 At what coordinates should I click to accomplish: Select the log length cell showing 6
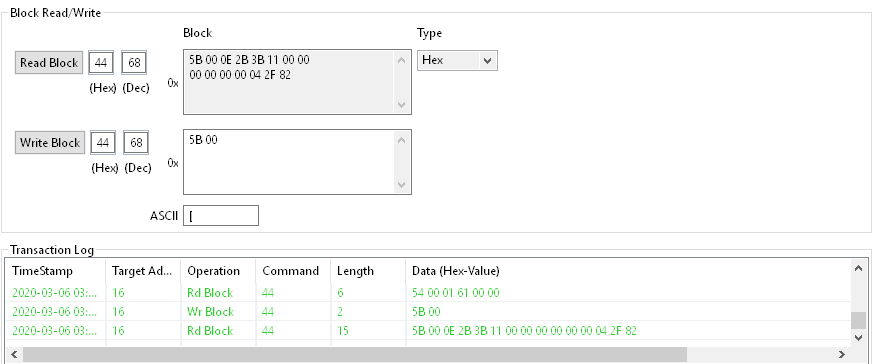368,292
